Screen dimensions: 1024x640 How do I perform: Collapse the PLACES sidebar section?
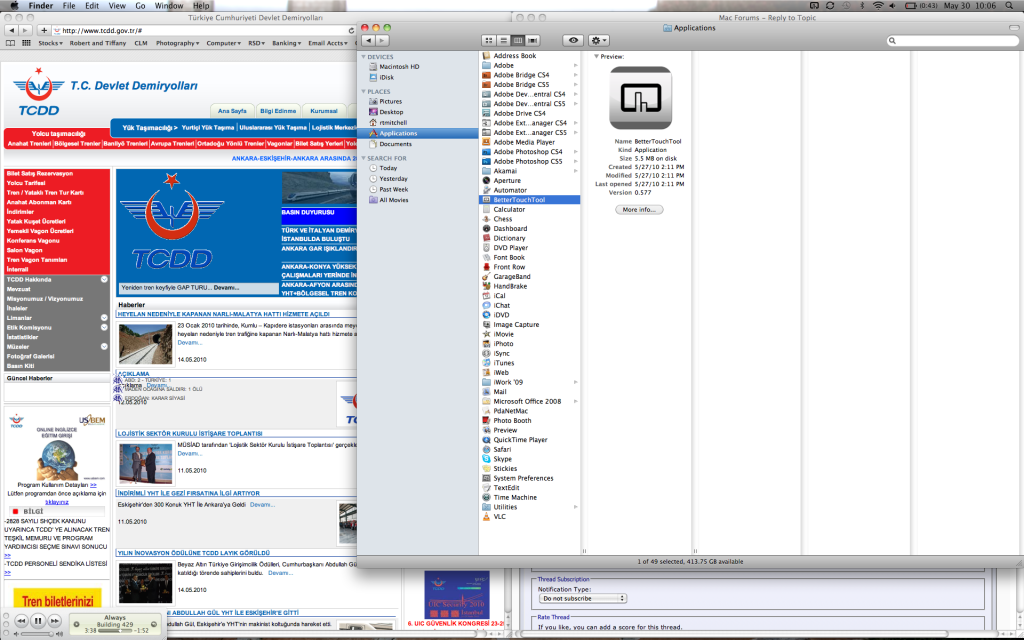364,91
